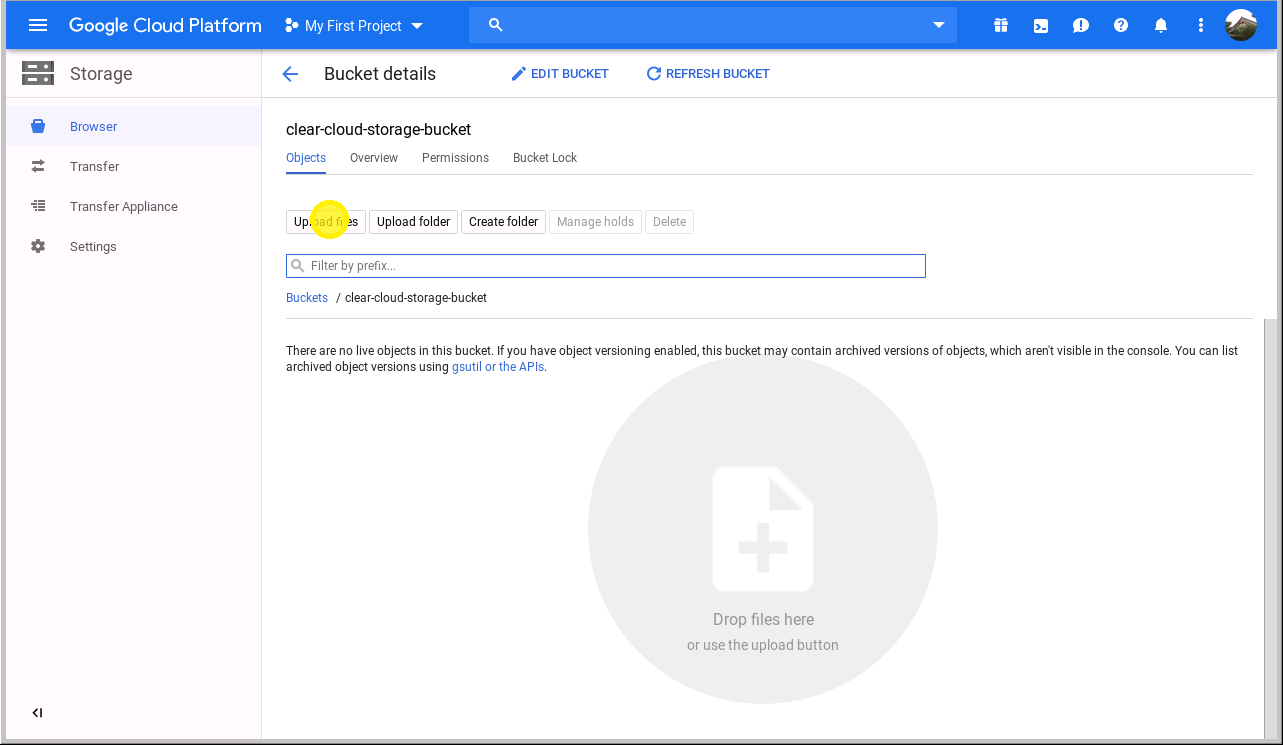Collapse the sidebar with the chevron

click(x=37, y=713)
